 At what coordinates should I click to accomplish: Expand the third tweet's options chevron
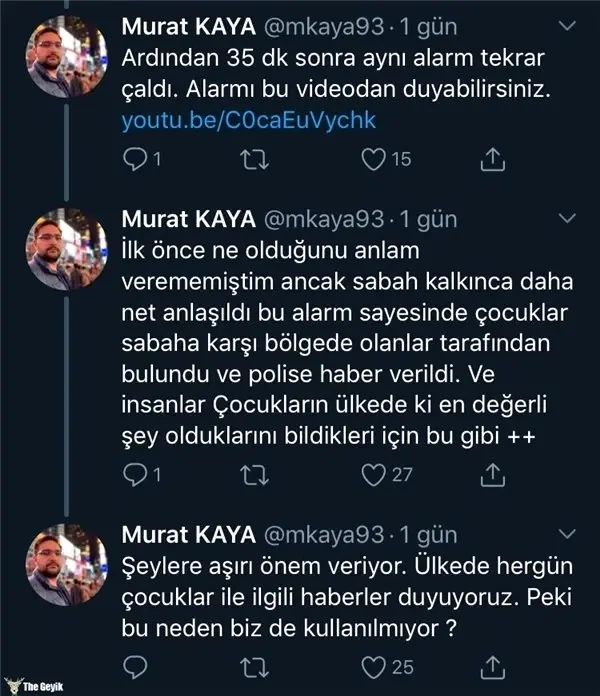tap(568, 533)
